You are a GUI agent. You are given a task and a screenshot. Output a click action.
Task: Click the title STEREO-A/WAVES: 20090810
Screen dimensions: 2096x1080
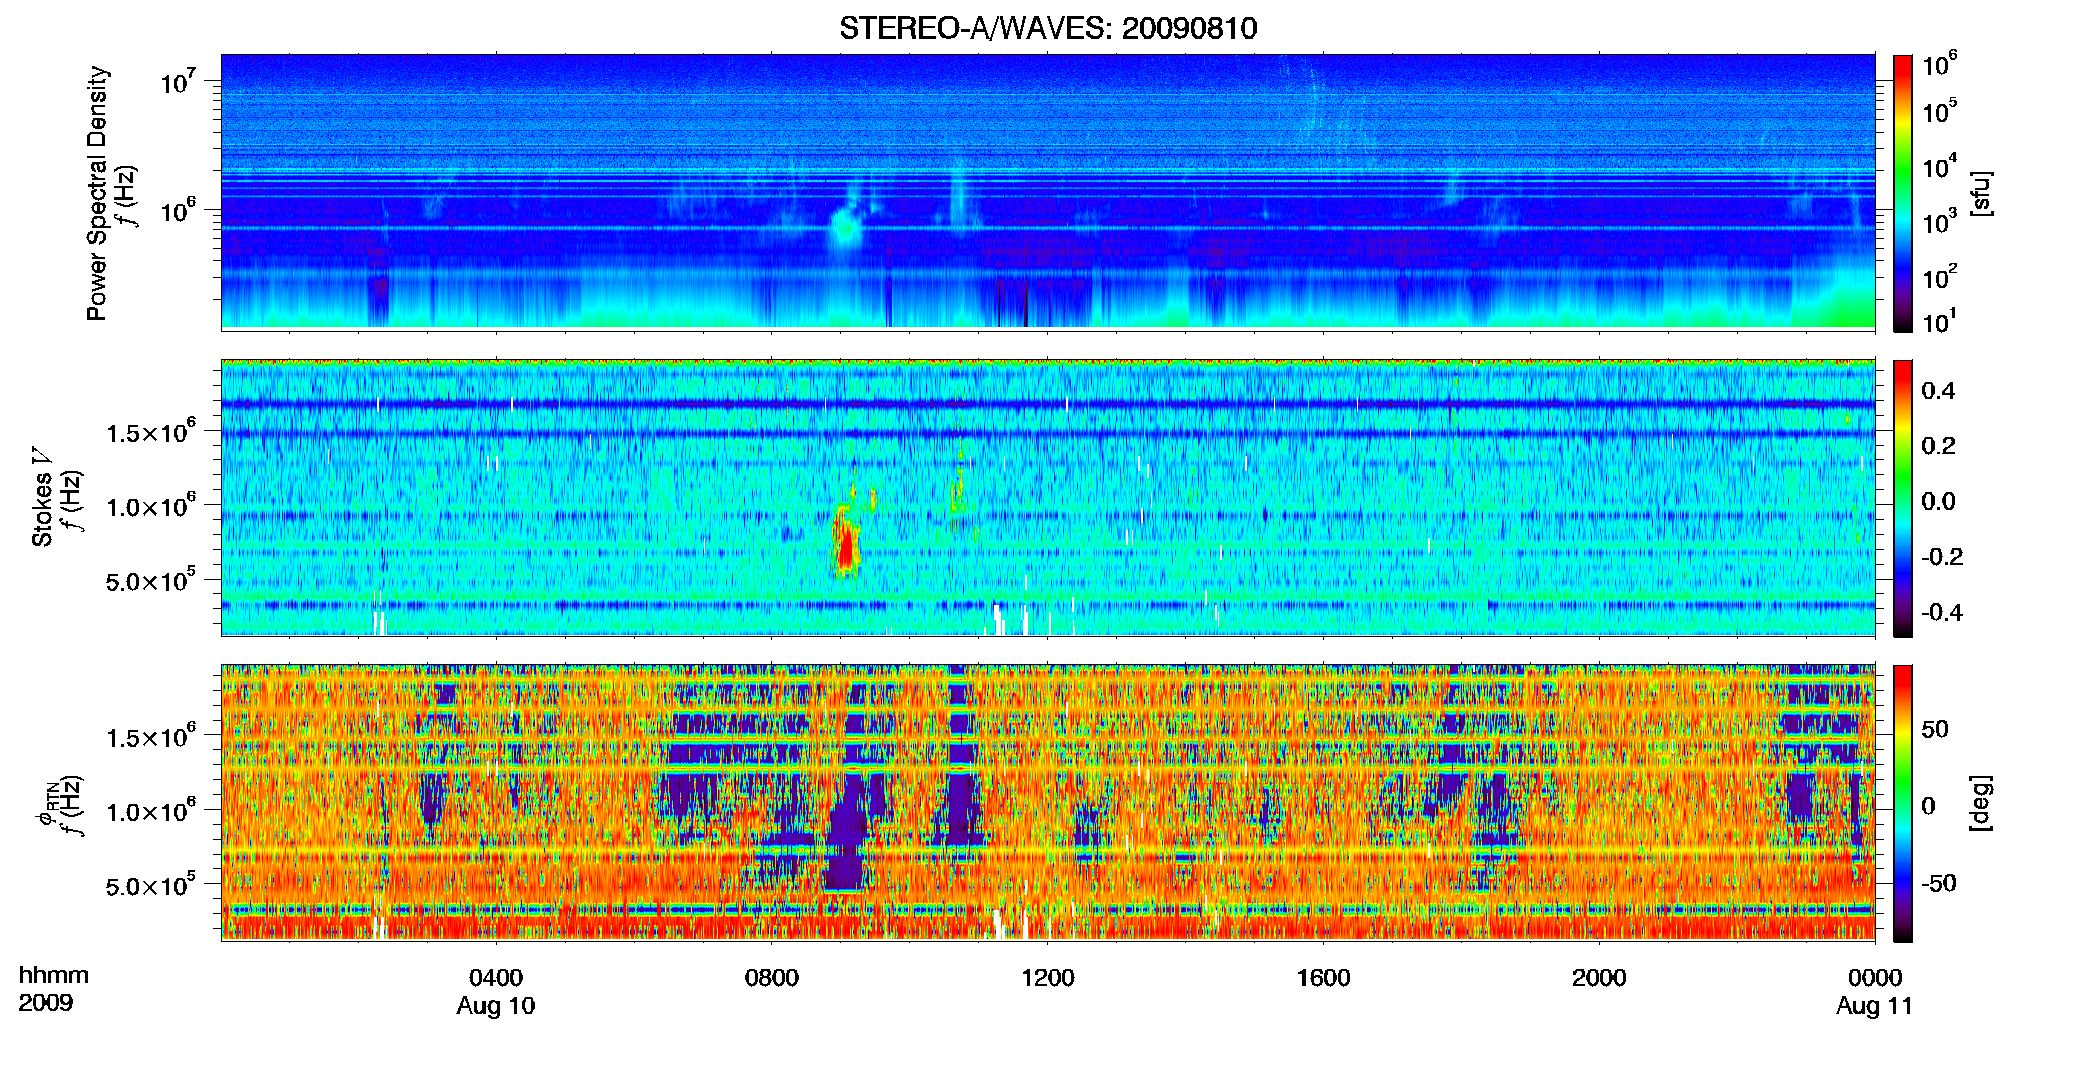pyautogui.click(x=1048, y=28)
